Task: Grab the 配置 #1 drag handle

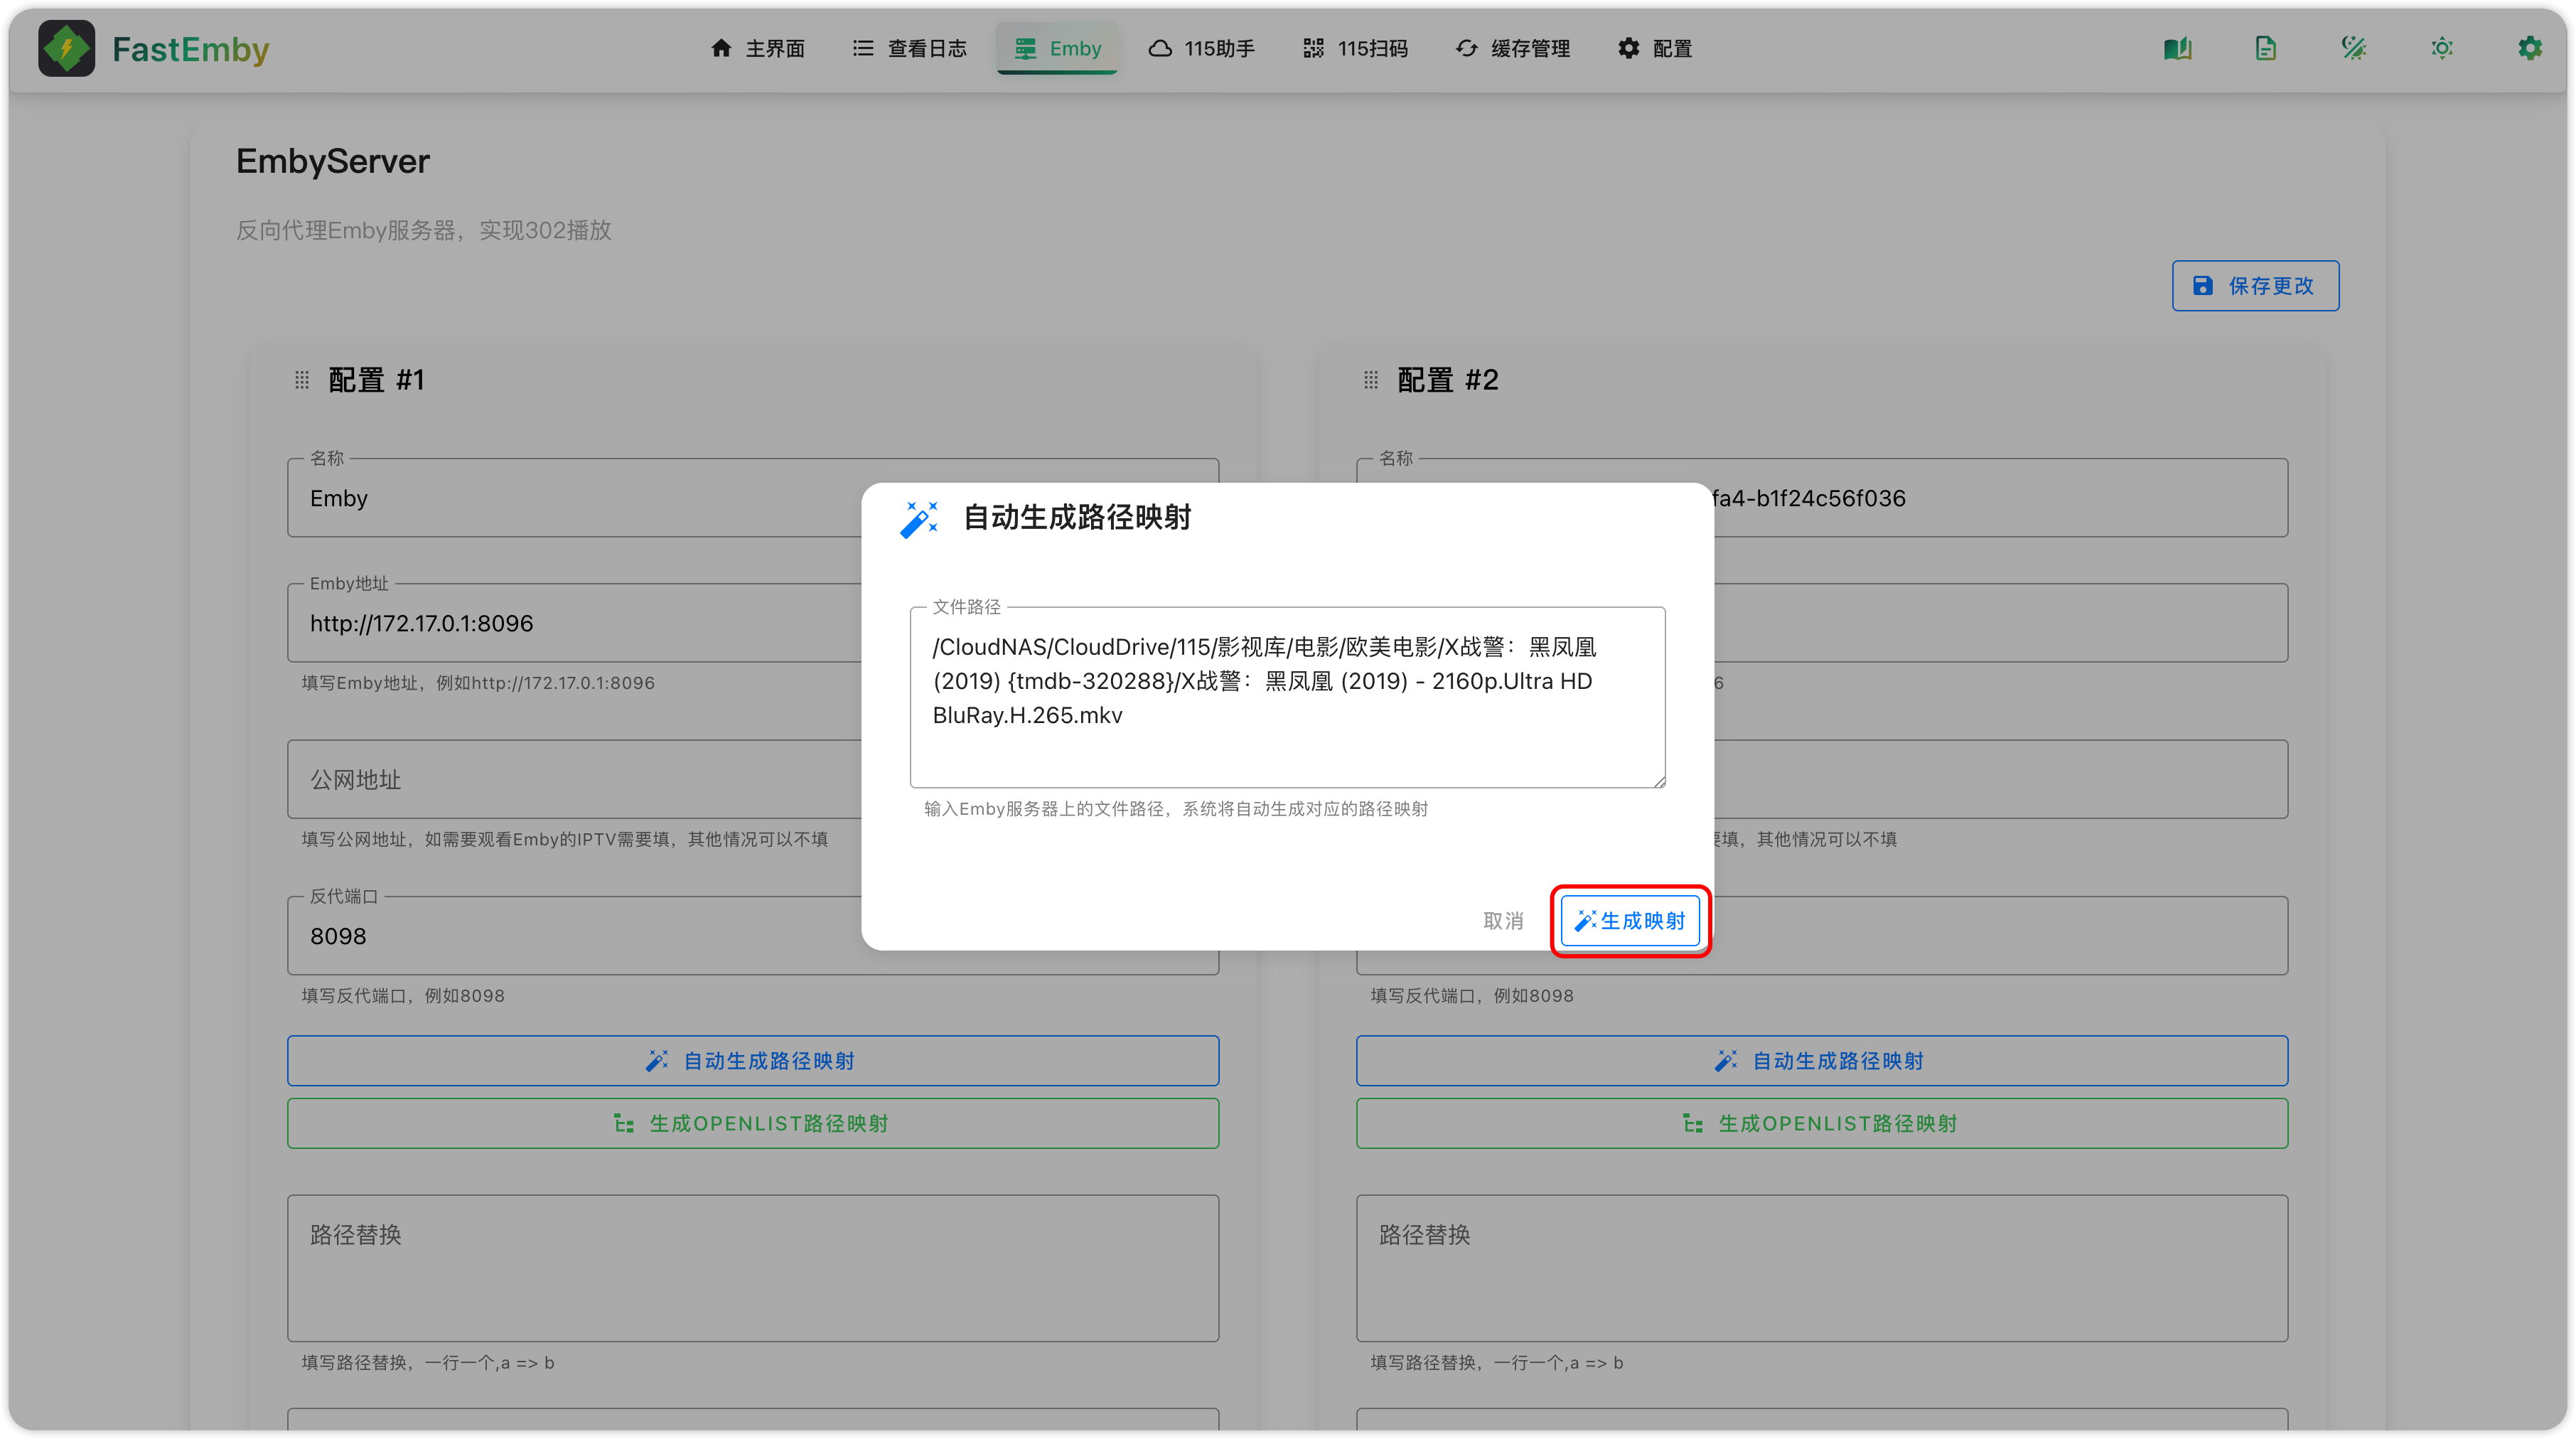Action: (301, 380)
